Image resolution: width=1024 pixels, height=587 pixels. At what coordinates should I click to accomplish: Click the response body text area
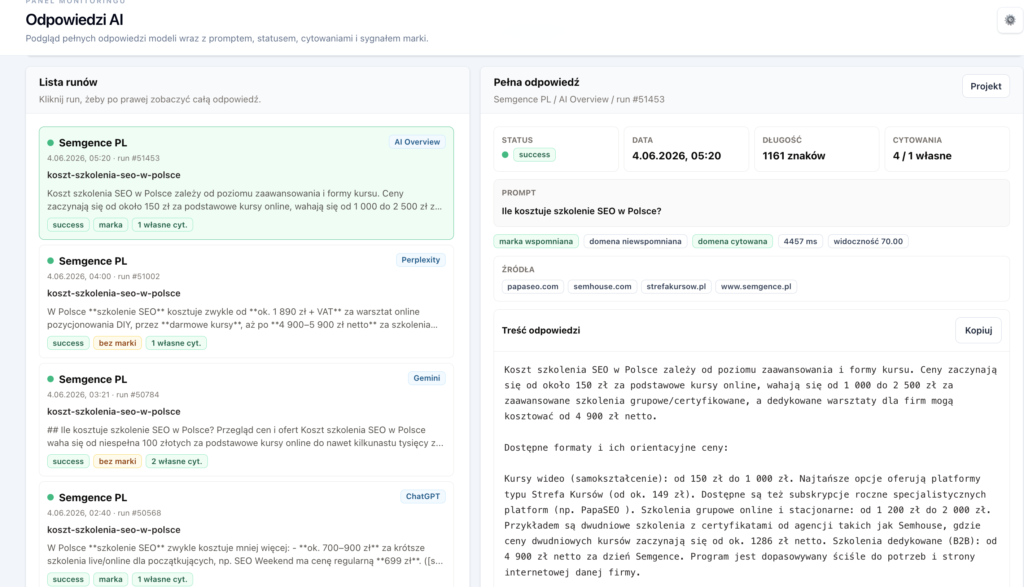pyautogui.click(x=751, y=470)
